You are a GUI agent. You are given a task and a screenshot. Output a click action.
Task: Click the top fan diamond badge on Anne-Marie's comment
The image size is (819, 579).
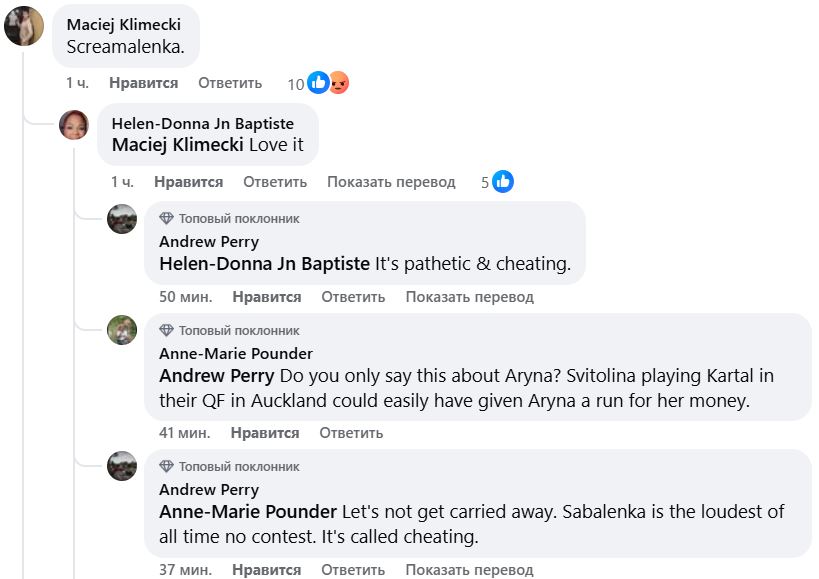point(166,330)
